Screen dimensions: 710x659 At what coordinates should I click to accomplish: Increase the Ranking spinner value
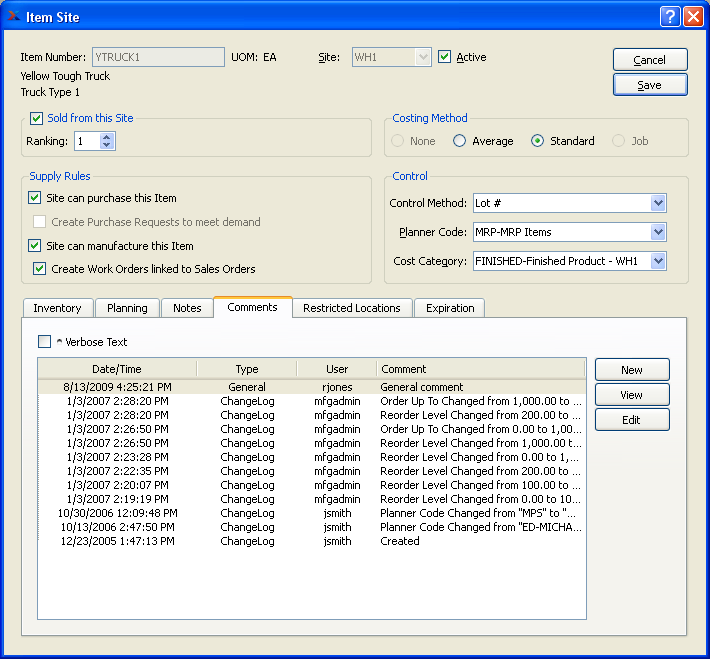pyautogui.click(x=108, y=137)
